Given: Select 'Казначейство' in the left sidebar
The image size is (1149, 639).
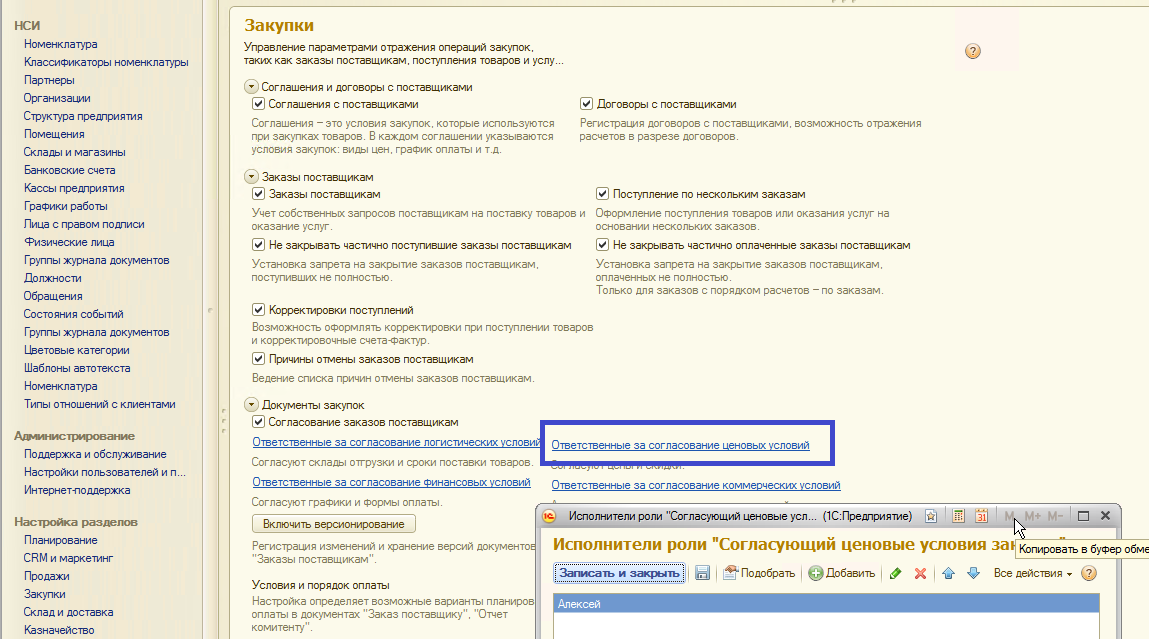Looking at the screenshot, I should (x=59, y=630).
